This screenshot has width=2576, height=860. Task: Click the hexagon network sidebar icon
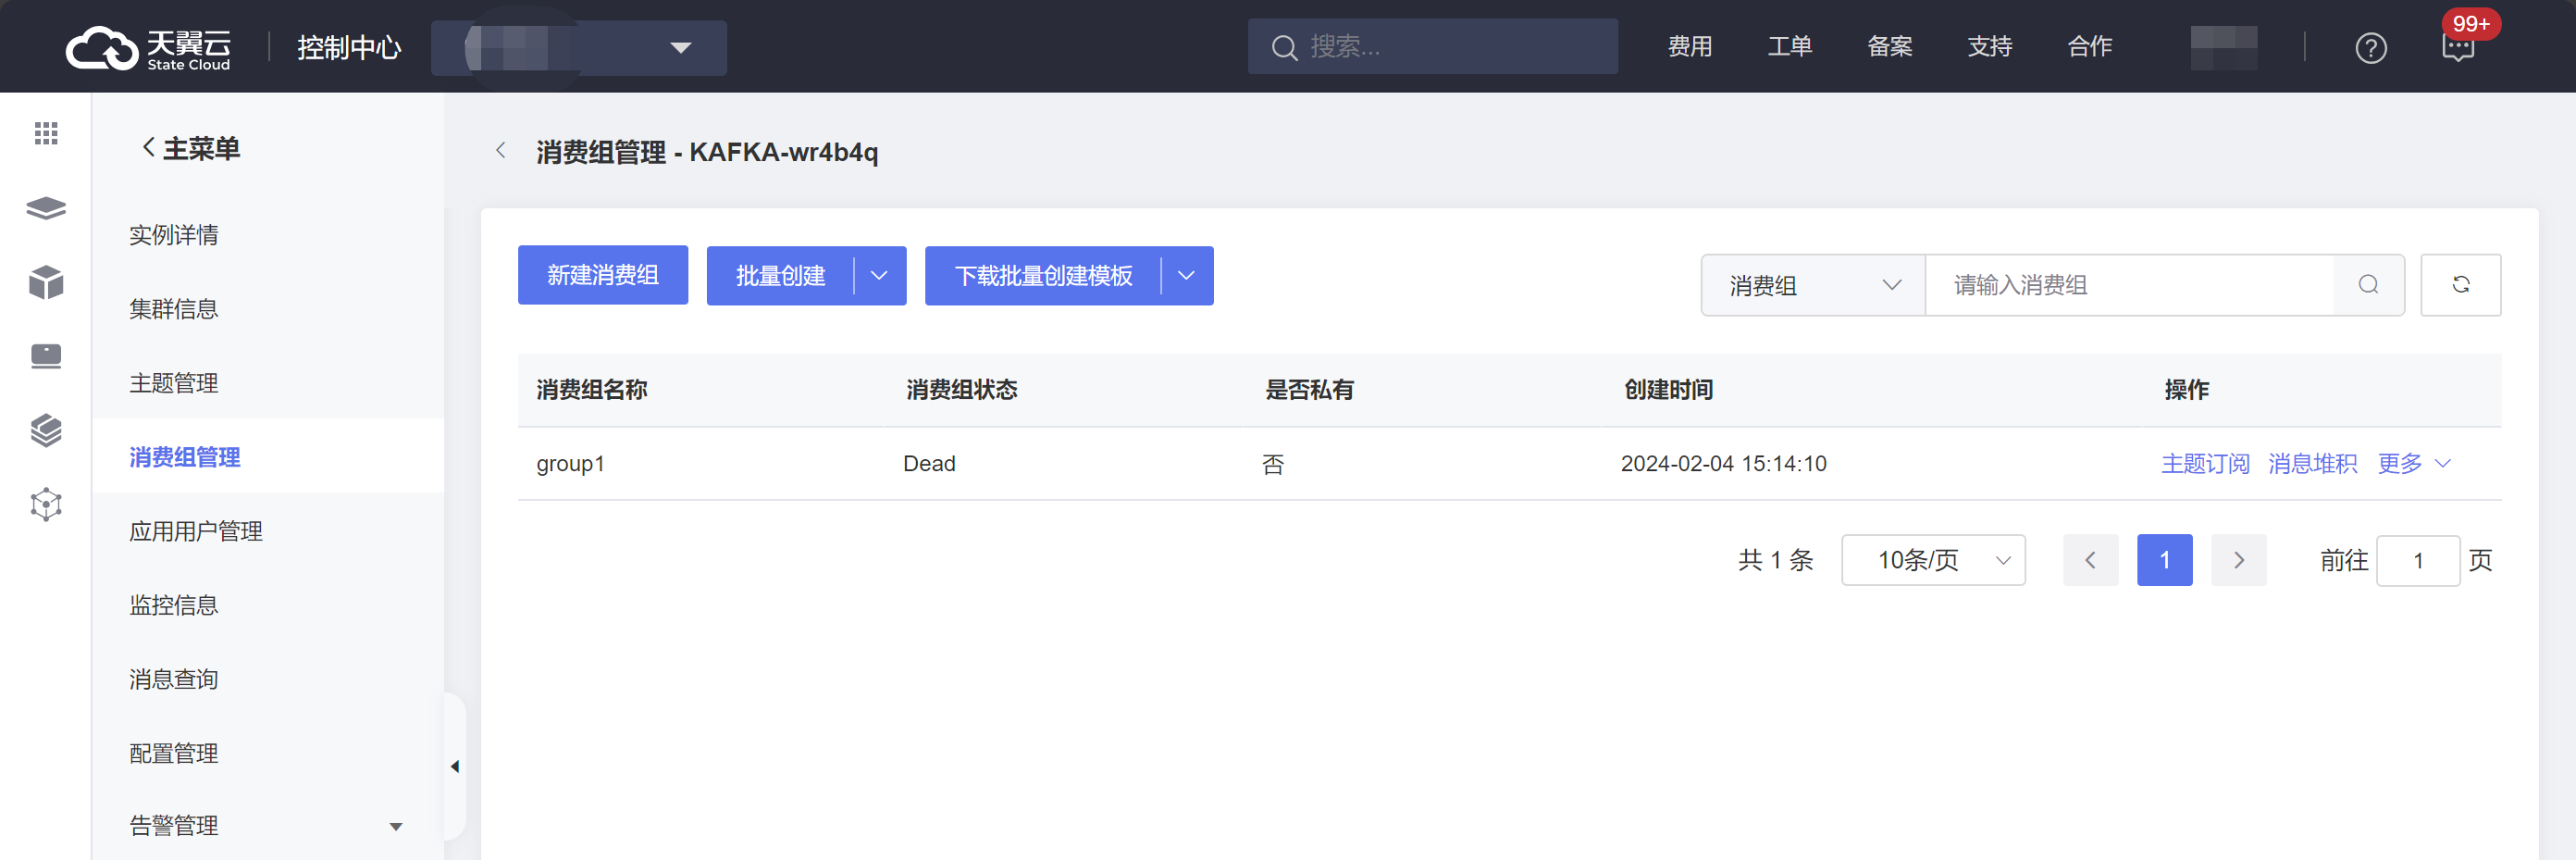point(46,504)
